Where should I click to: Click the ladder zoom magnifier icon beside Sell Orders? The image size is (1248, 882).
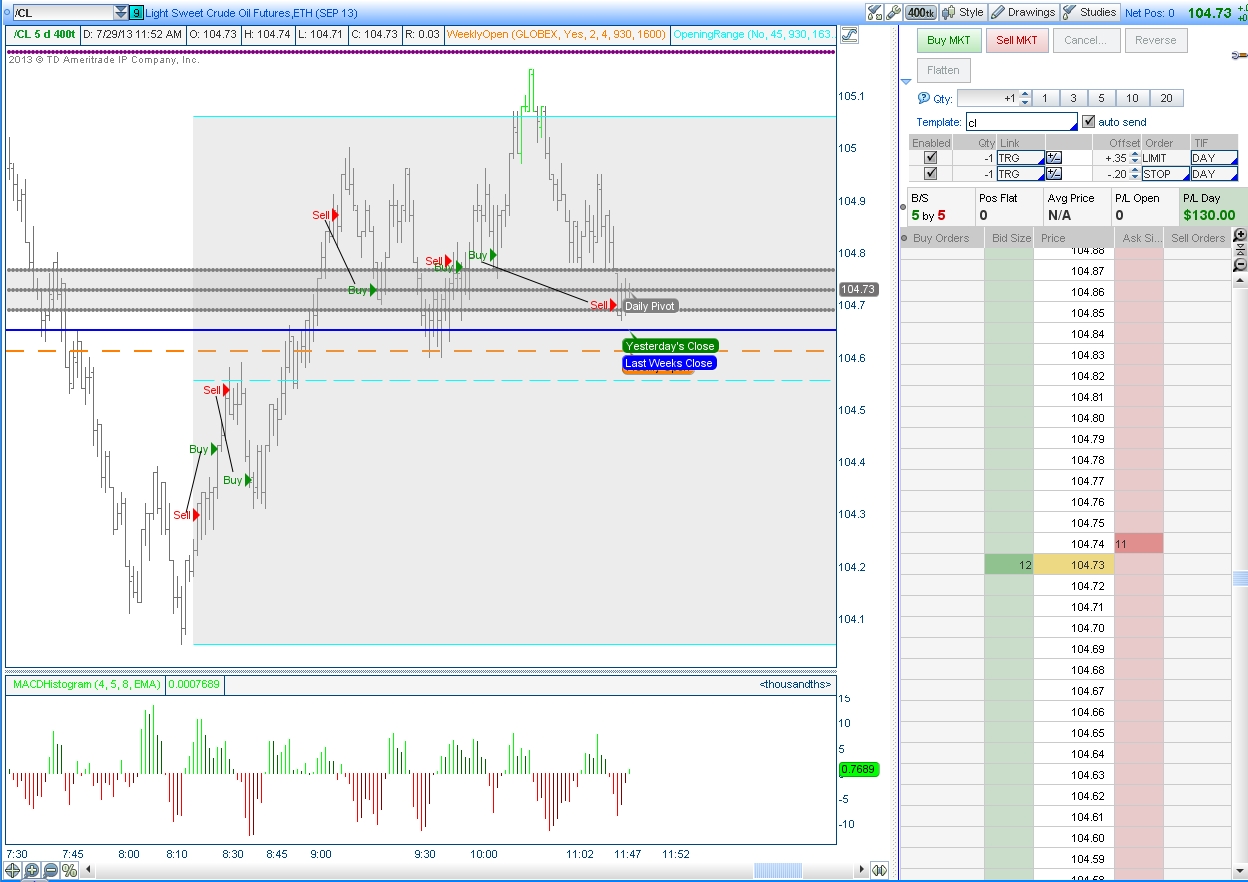1240,235
